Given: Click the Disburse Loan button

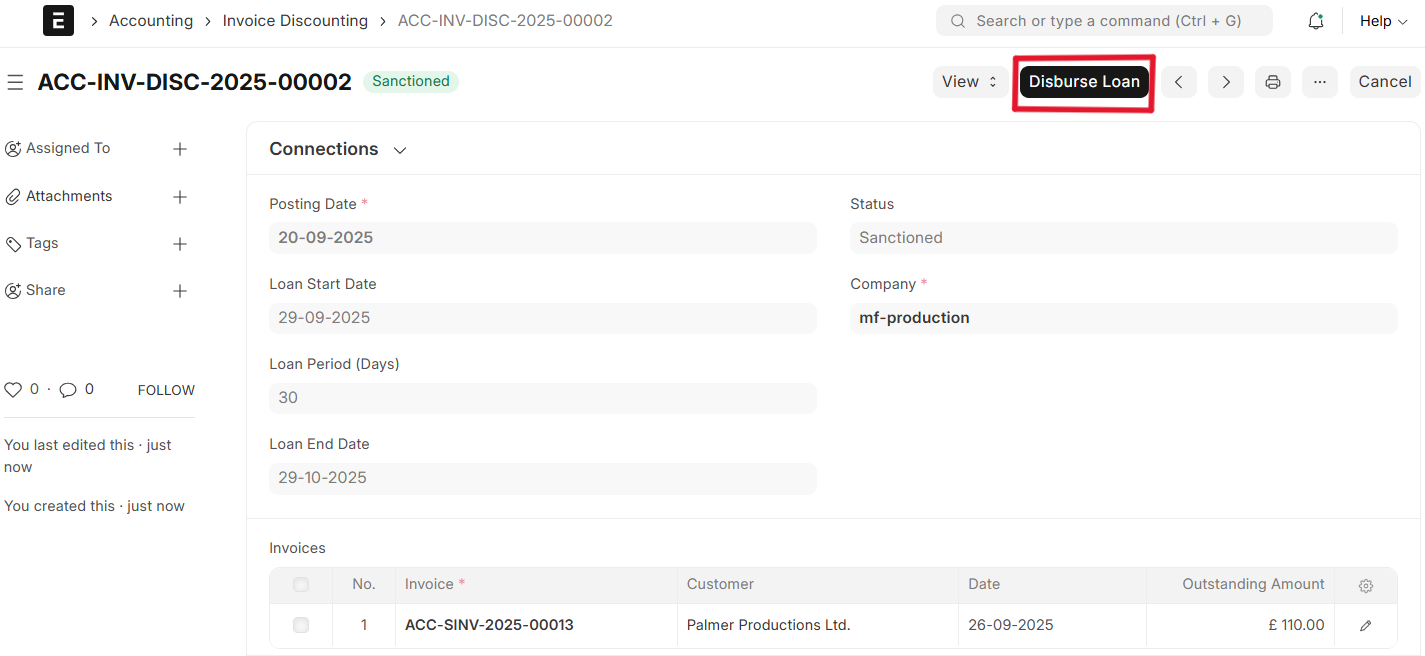Looking at the screenshot, I should point(1084,81).
